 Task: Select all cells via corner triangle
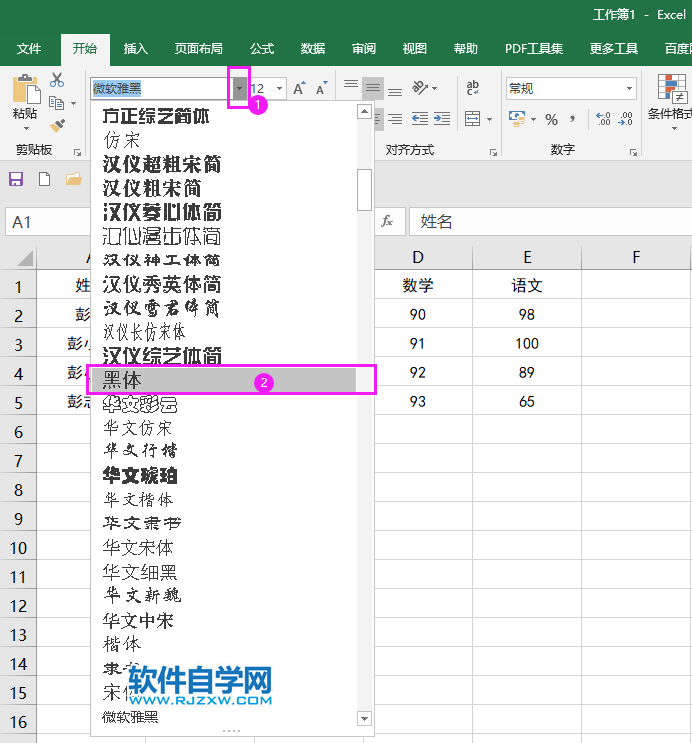point(25,259)
